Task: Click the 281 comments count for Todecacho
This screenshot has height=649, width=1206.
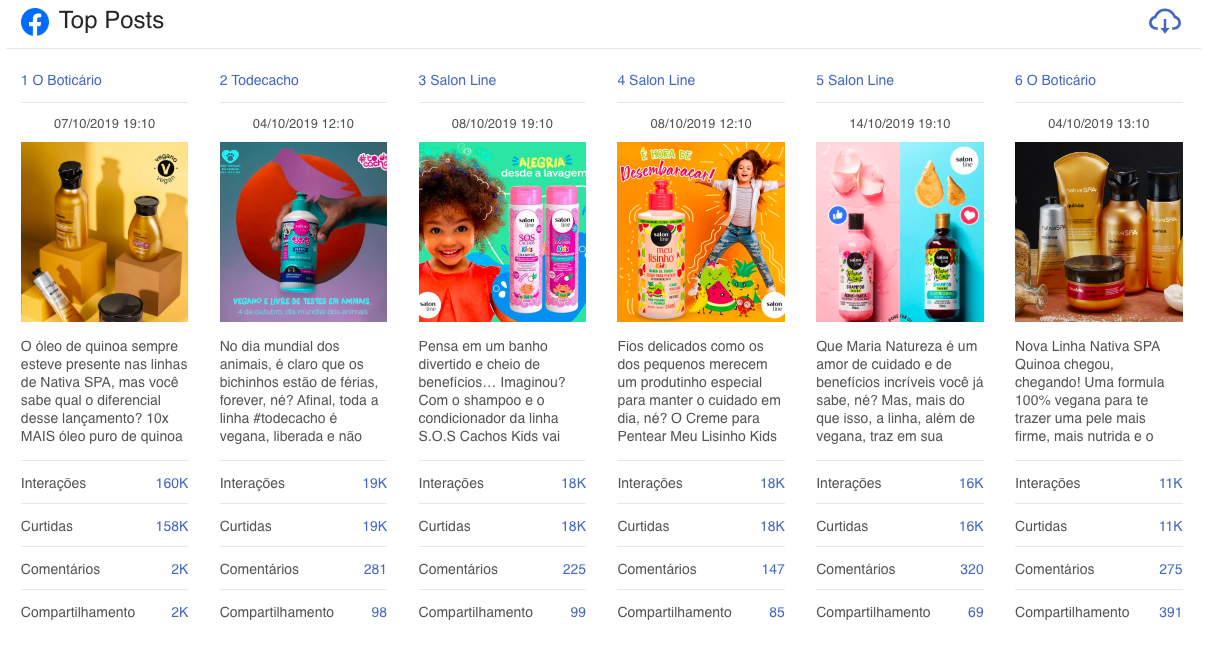Action: [375, 569]
